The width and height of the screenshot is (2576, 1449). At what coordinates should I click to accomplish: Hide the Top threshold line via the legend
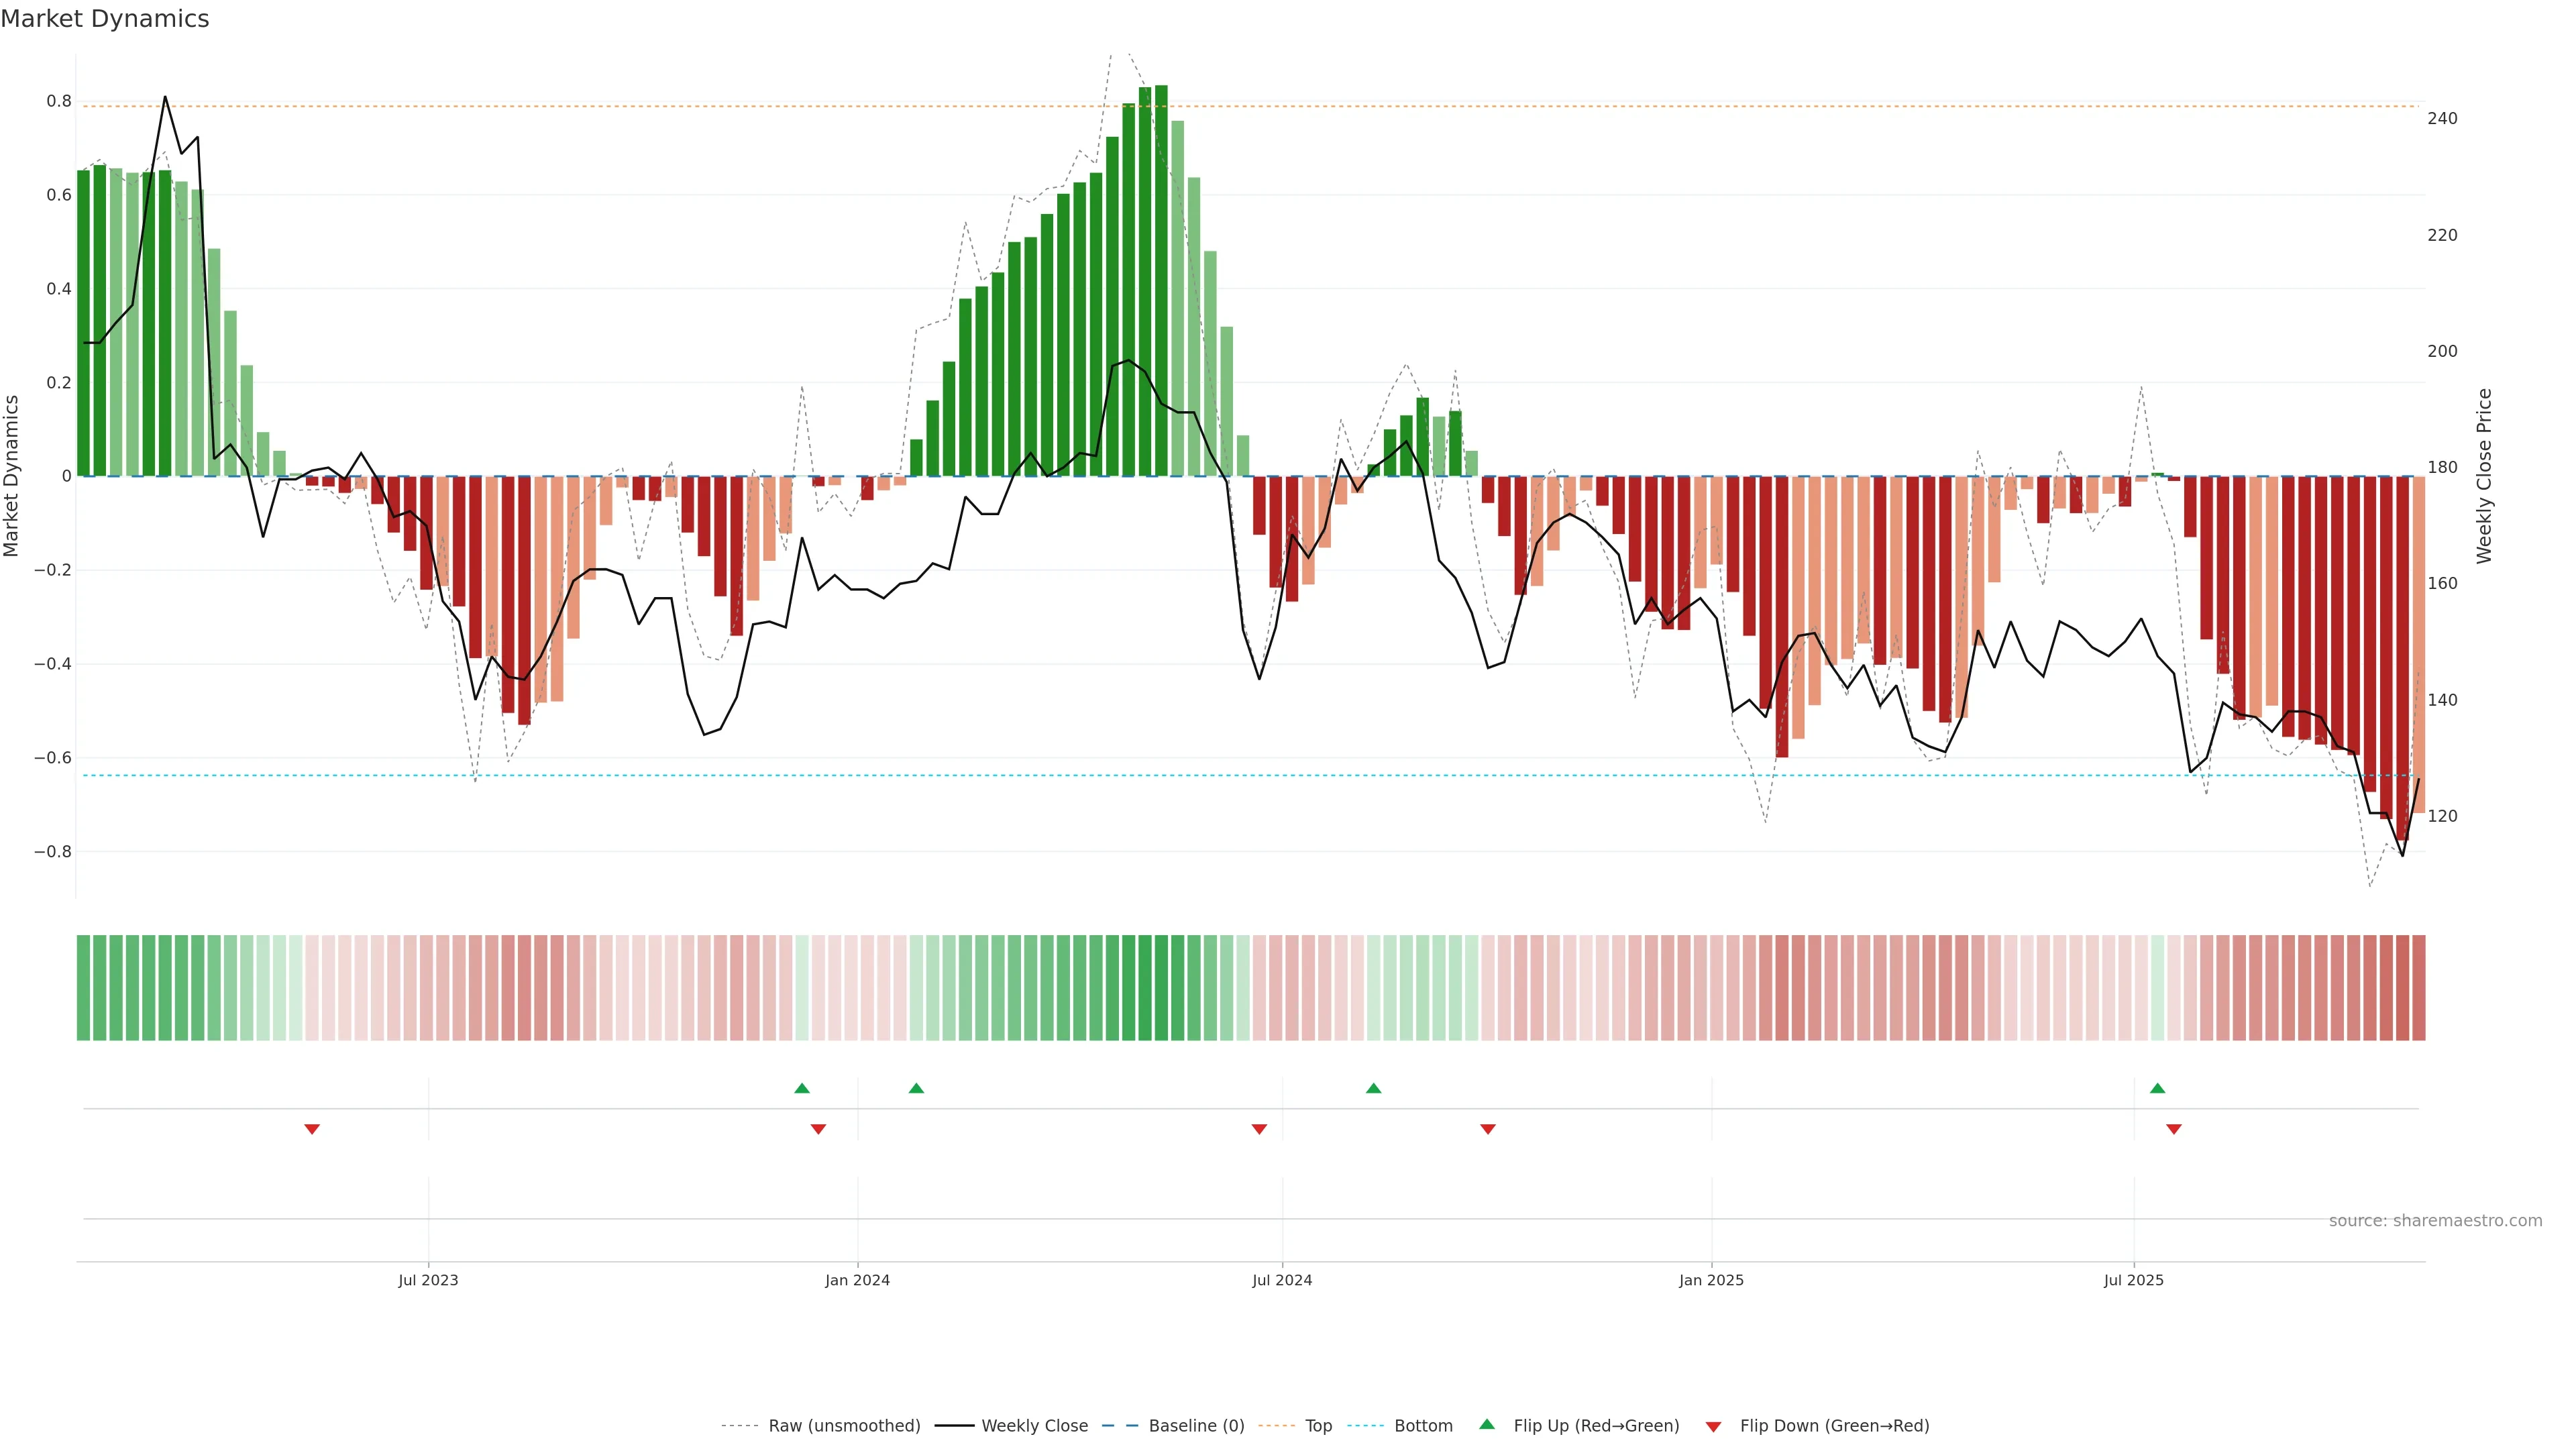(x=1318, y=1425)
